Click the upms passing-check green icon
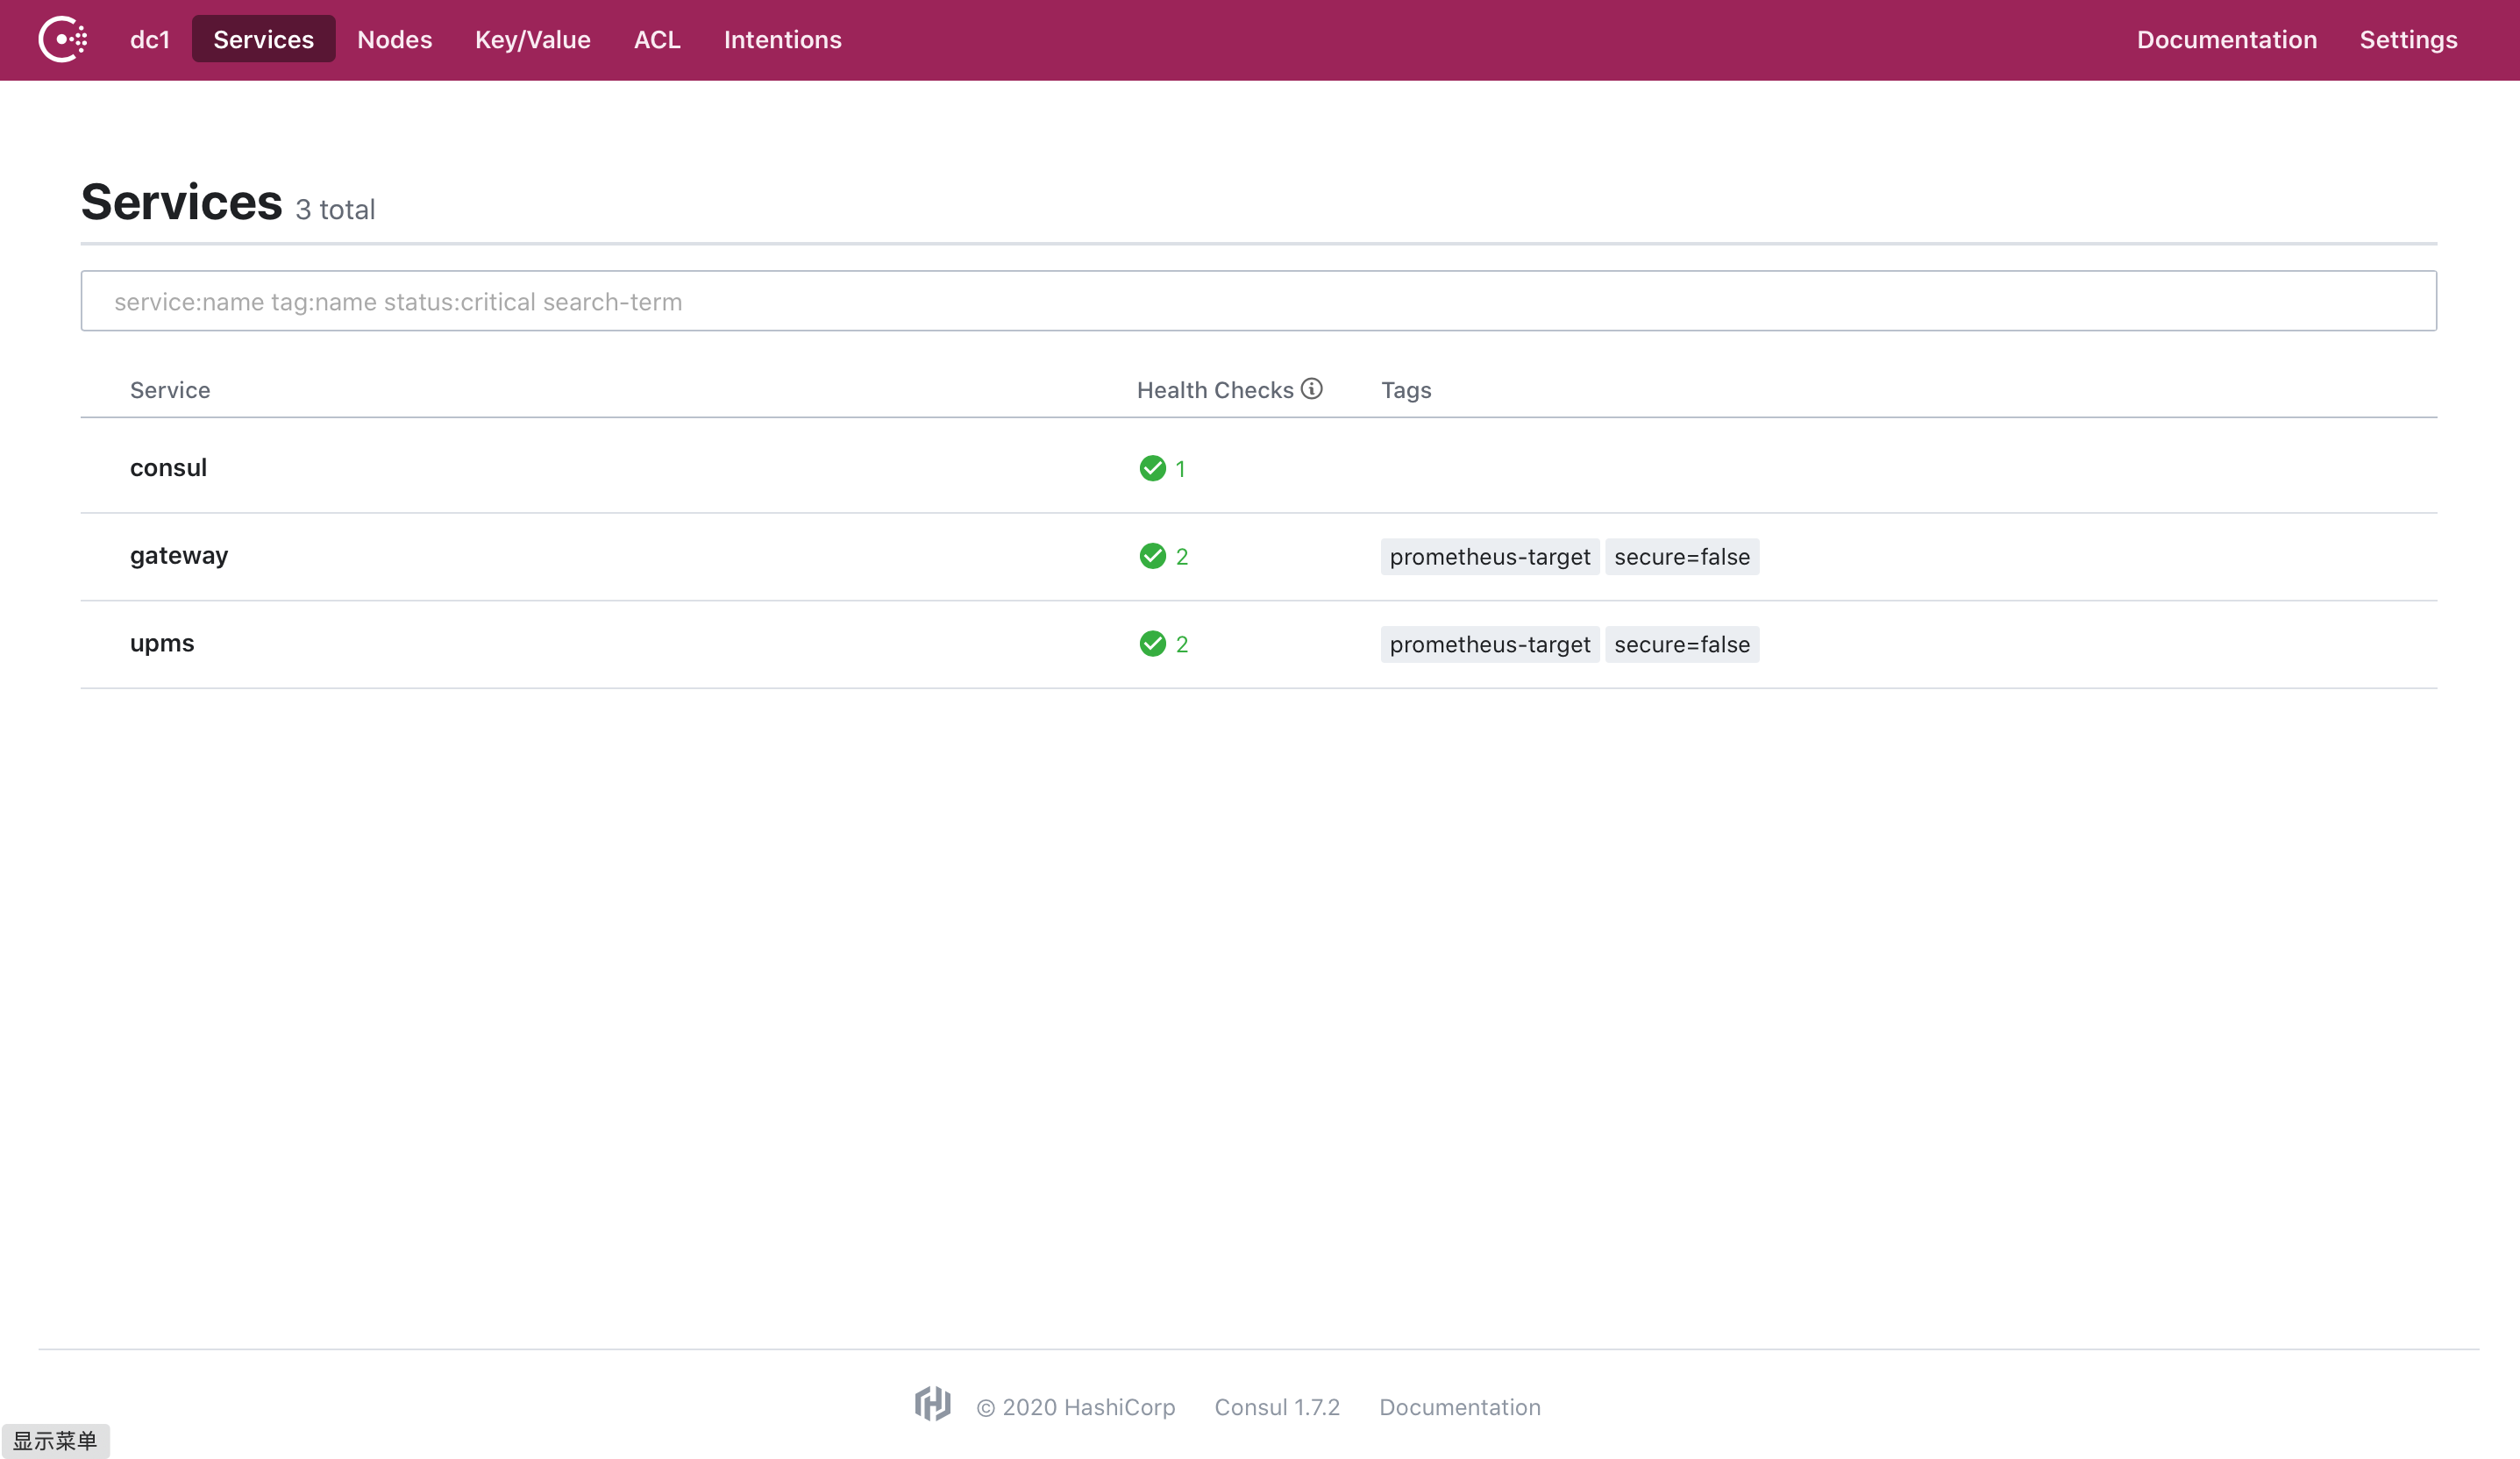 point(1152,644)
